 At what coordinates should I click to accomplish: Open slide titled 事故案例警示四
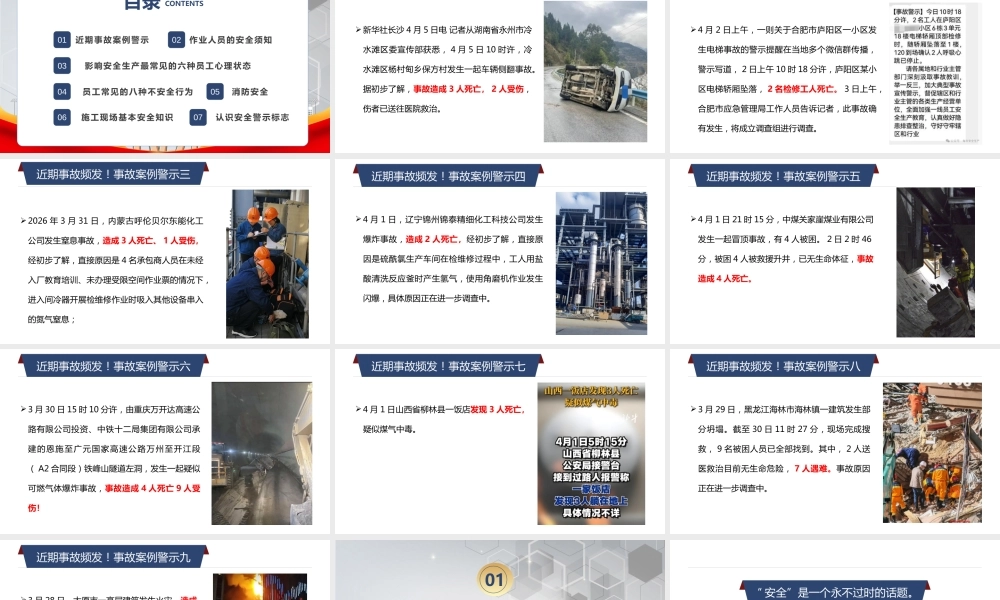(x=448, y=176)
